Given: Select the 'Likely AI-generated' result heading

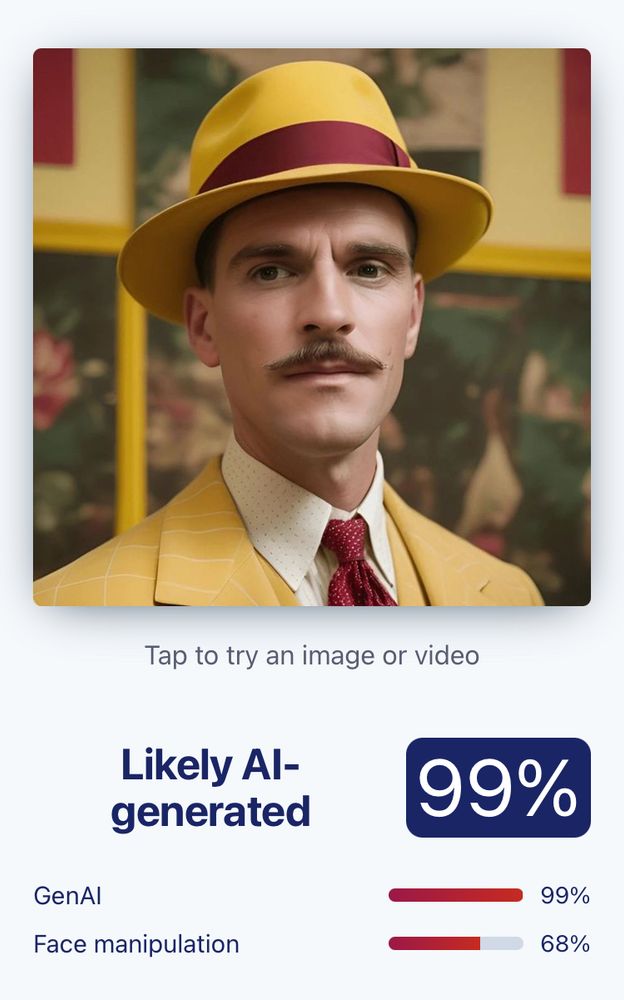Looking at the screenshot, I should click(x=211, y=788).
